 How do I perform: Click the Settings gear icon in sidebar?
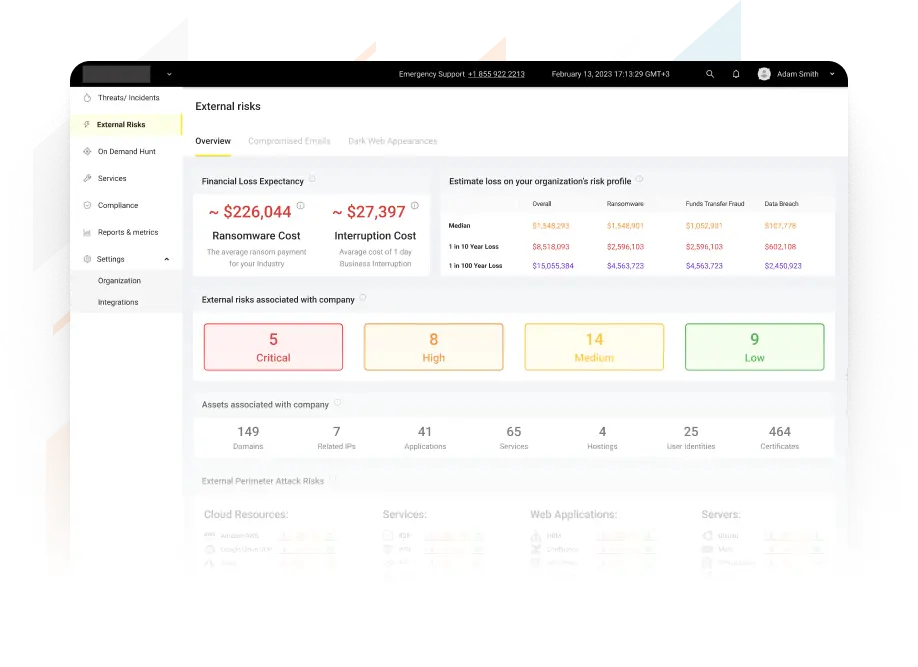[87, 259]
